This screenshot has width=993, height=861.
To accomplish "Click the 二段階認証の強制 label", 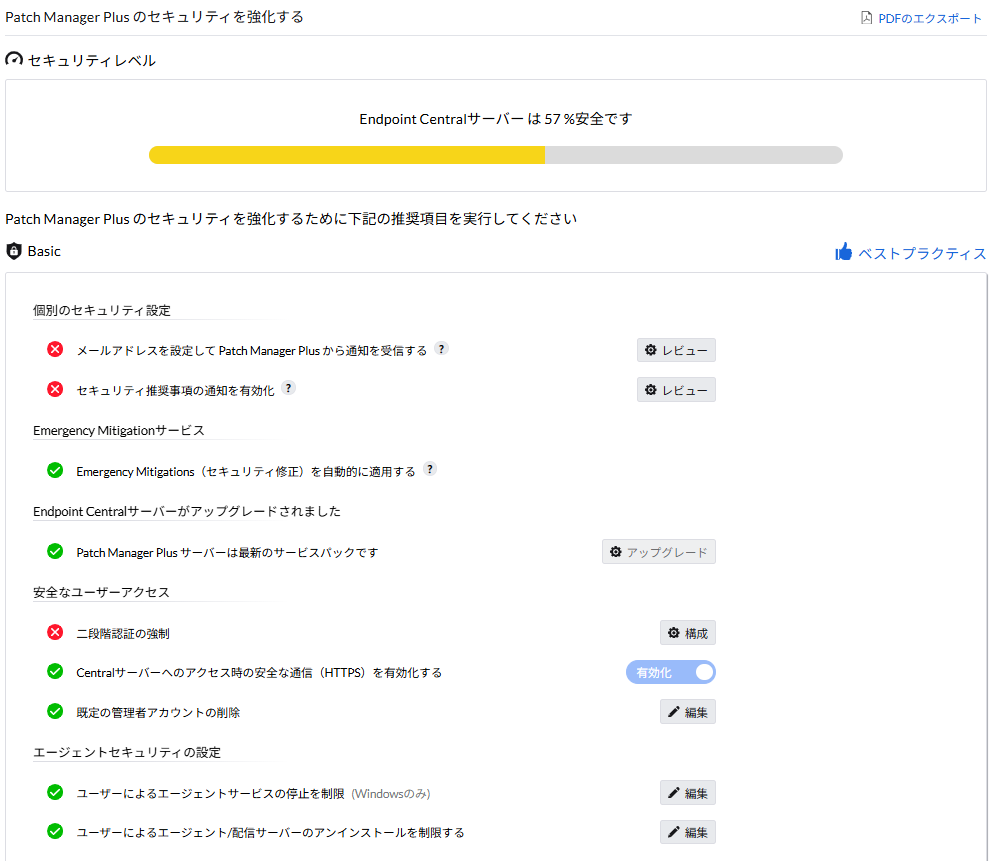I will pos(123,634).
